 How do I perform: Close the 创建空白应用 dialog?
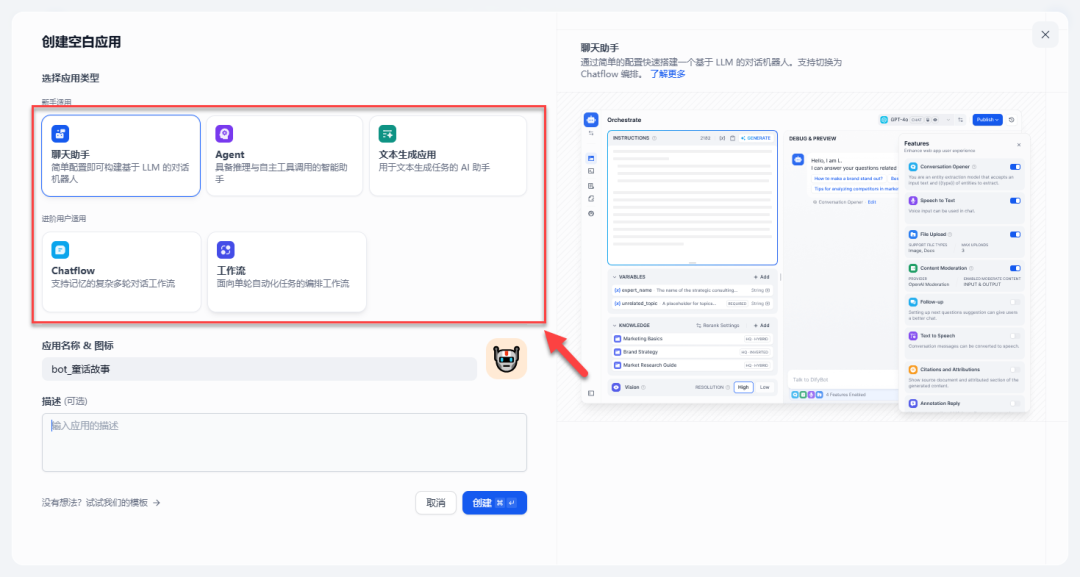1045,34
